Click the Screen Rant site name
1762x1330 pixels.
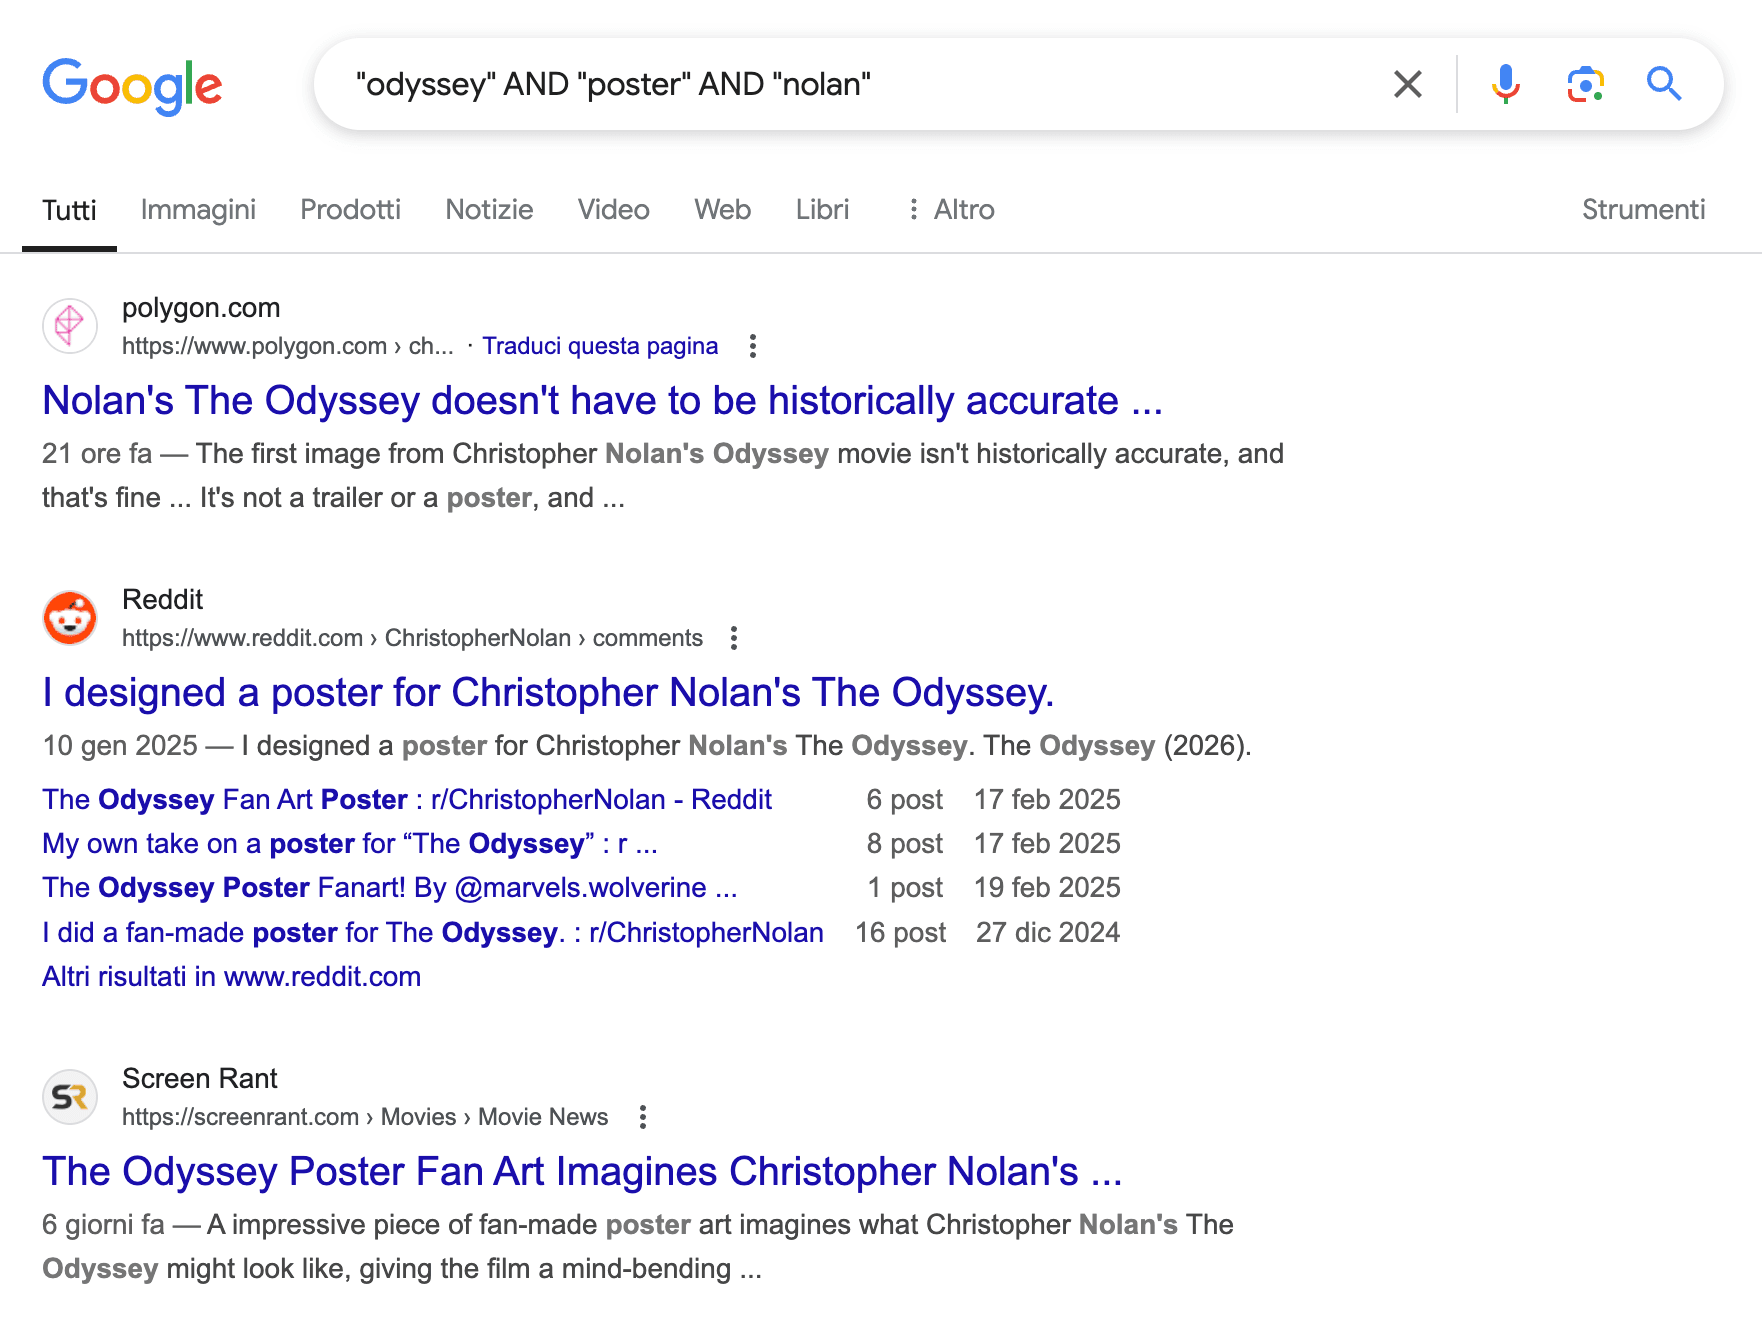point(200,1079)
